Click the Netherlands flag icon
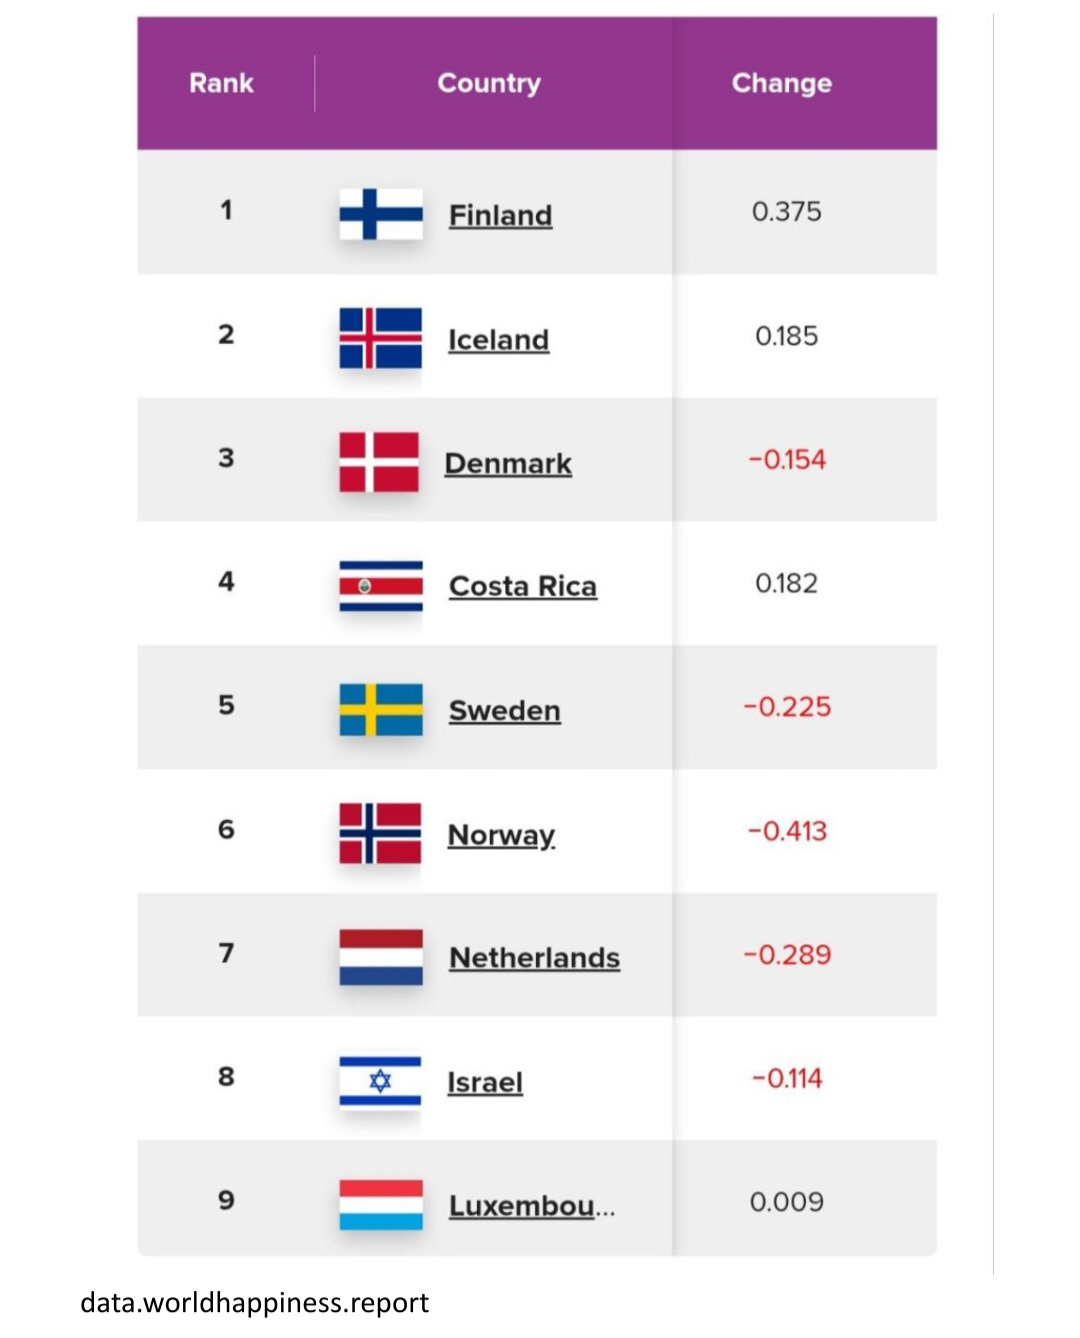This screenshot has height=1338, width=1080. pos(380,957)
